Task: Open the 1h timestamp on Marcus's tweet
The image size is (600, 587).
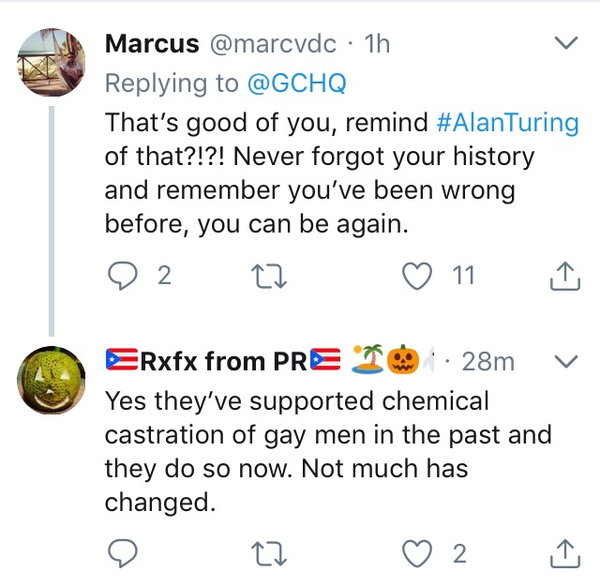Action: pyautogui.click(x=377, y=45)
